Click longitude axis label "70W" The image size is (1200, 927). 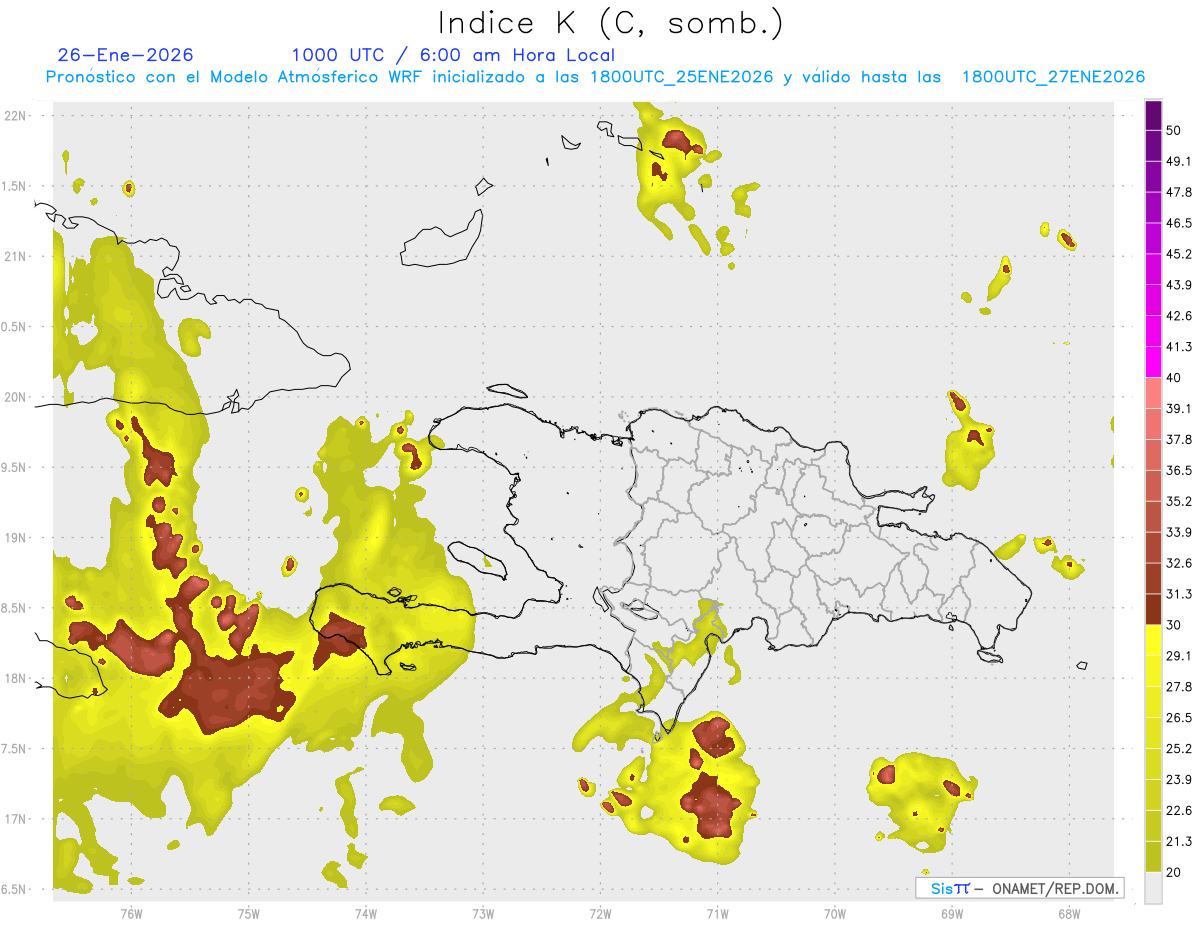coord(834,913)
